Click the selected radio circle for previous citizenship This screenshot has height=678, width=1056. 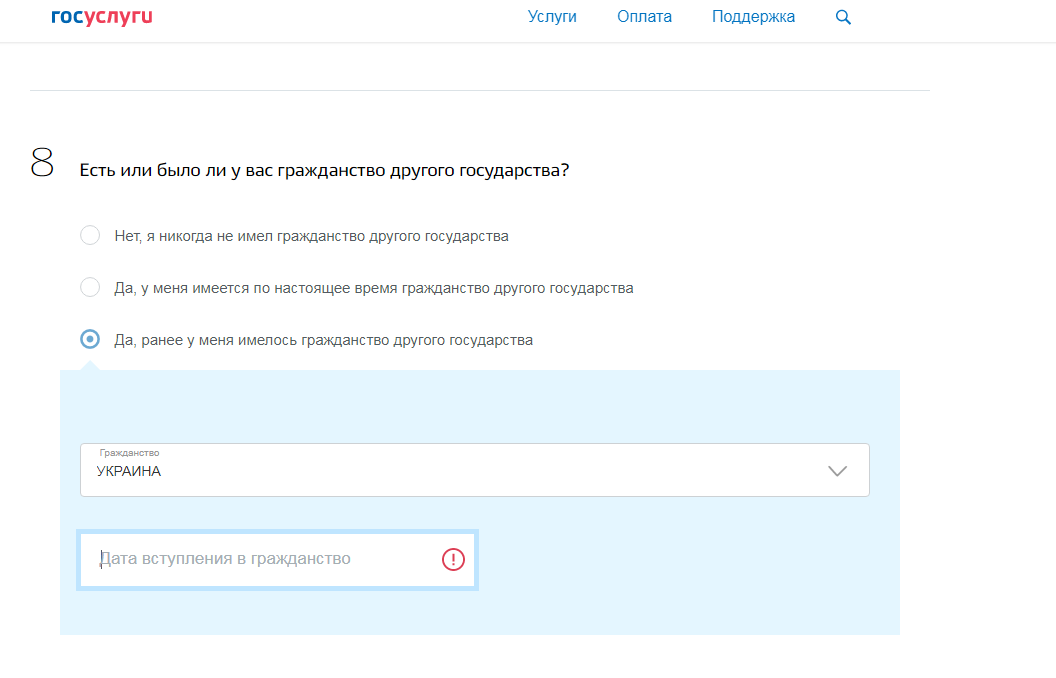[90, 340]
